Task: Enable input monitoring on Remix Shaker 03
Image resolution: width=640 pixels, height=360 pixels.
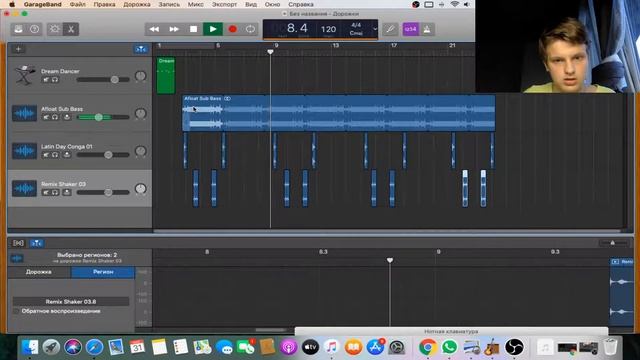Action: [67, 192]
